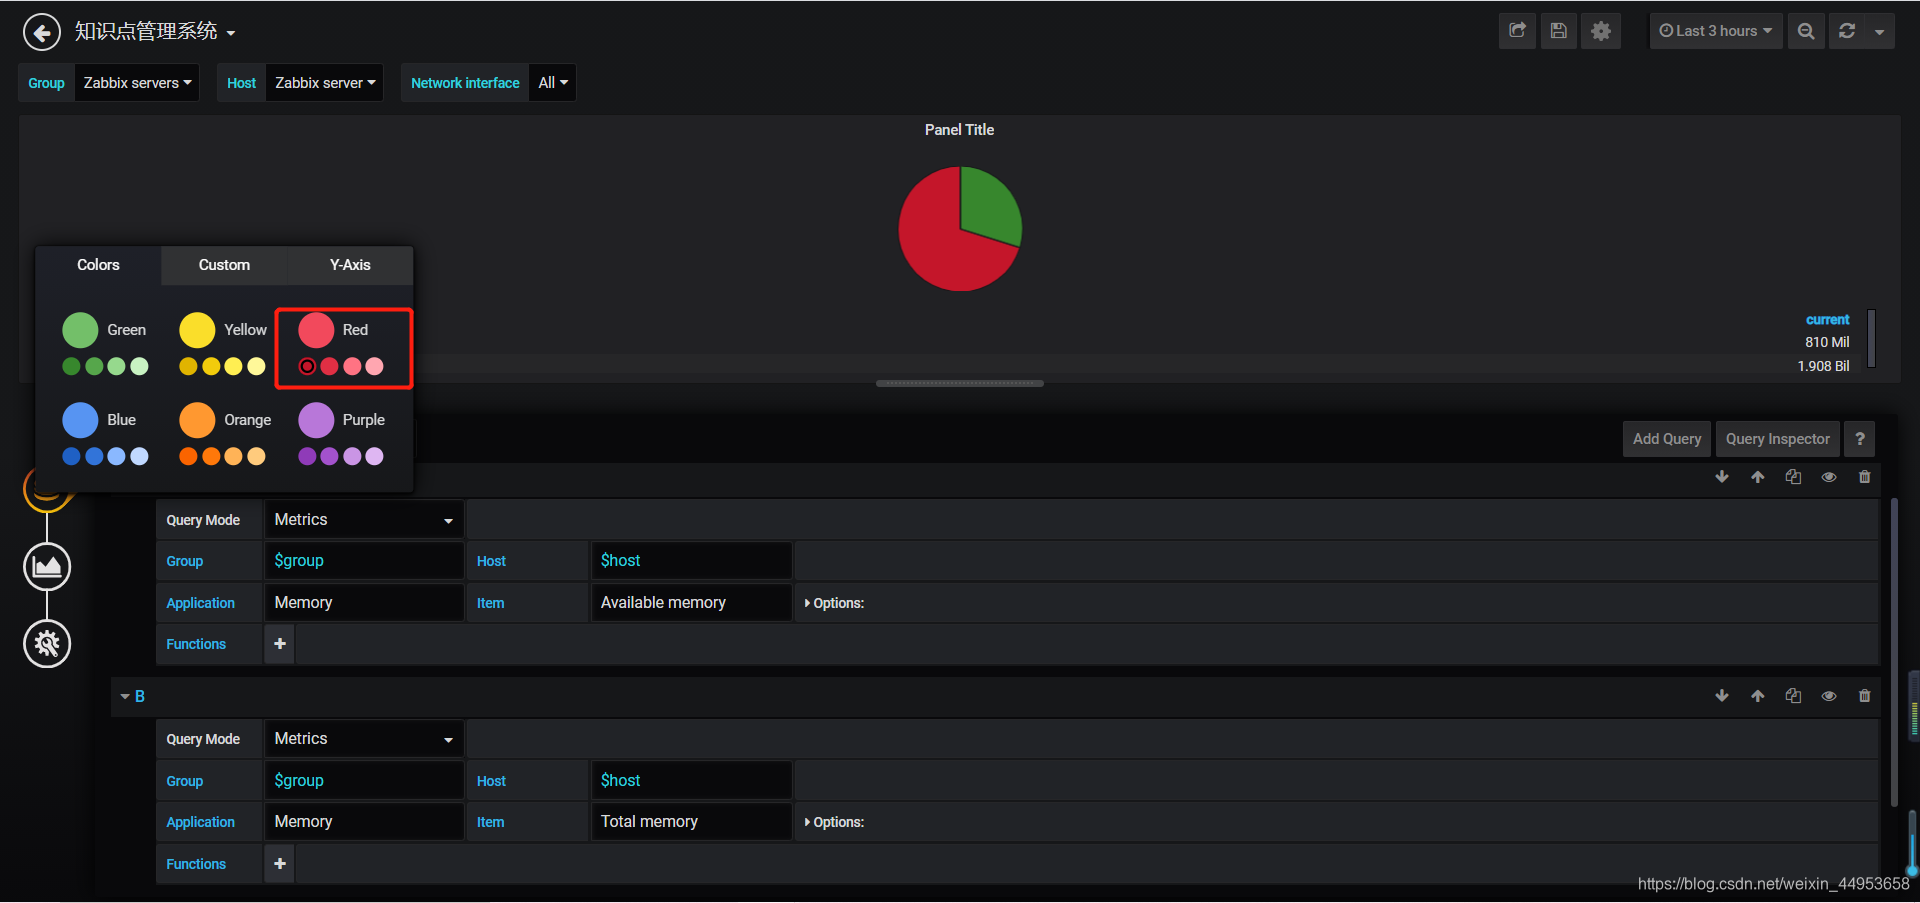
Task: Open the General settings gear sidebar icon
Action: pos(47,644)
